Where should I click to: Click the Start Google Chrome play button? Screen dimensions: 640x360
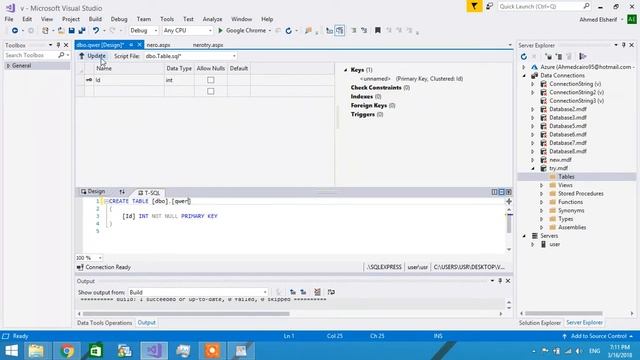220,31
